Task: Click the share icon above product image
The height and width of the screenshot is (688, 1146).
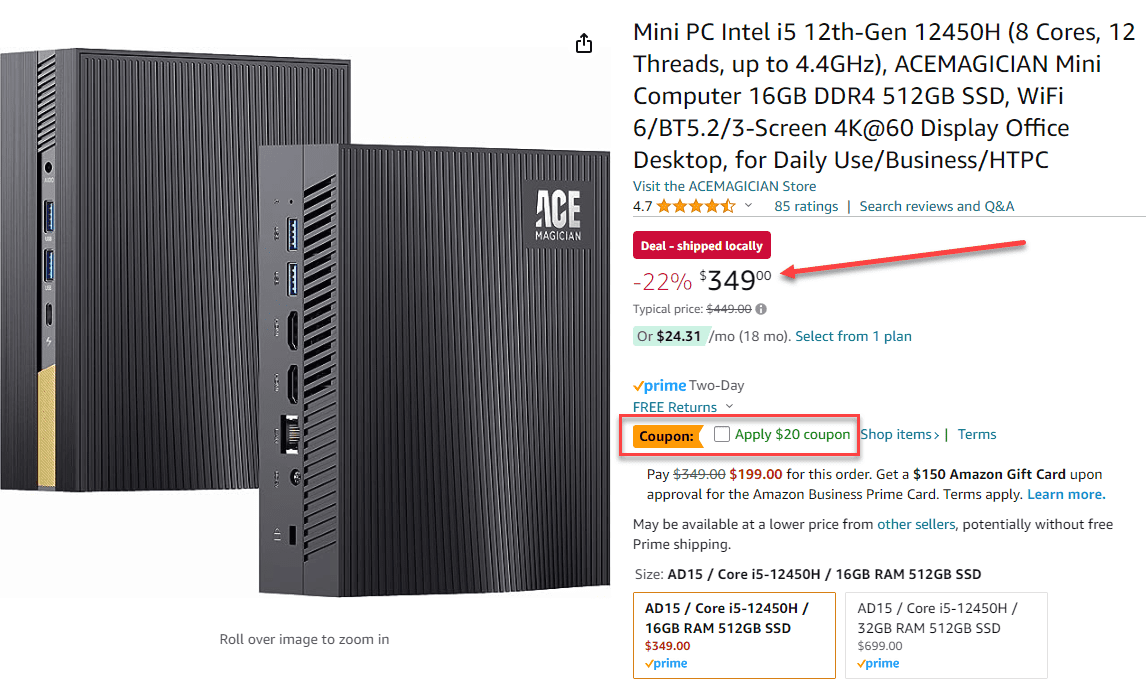Action: click(x=584, y=44)
